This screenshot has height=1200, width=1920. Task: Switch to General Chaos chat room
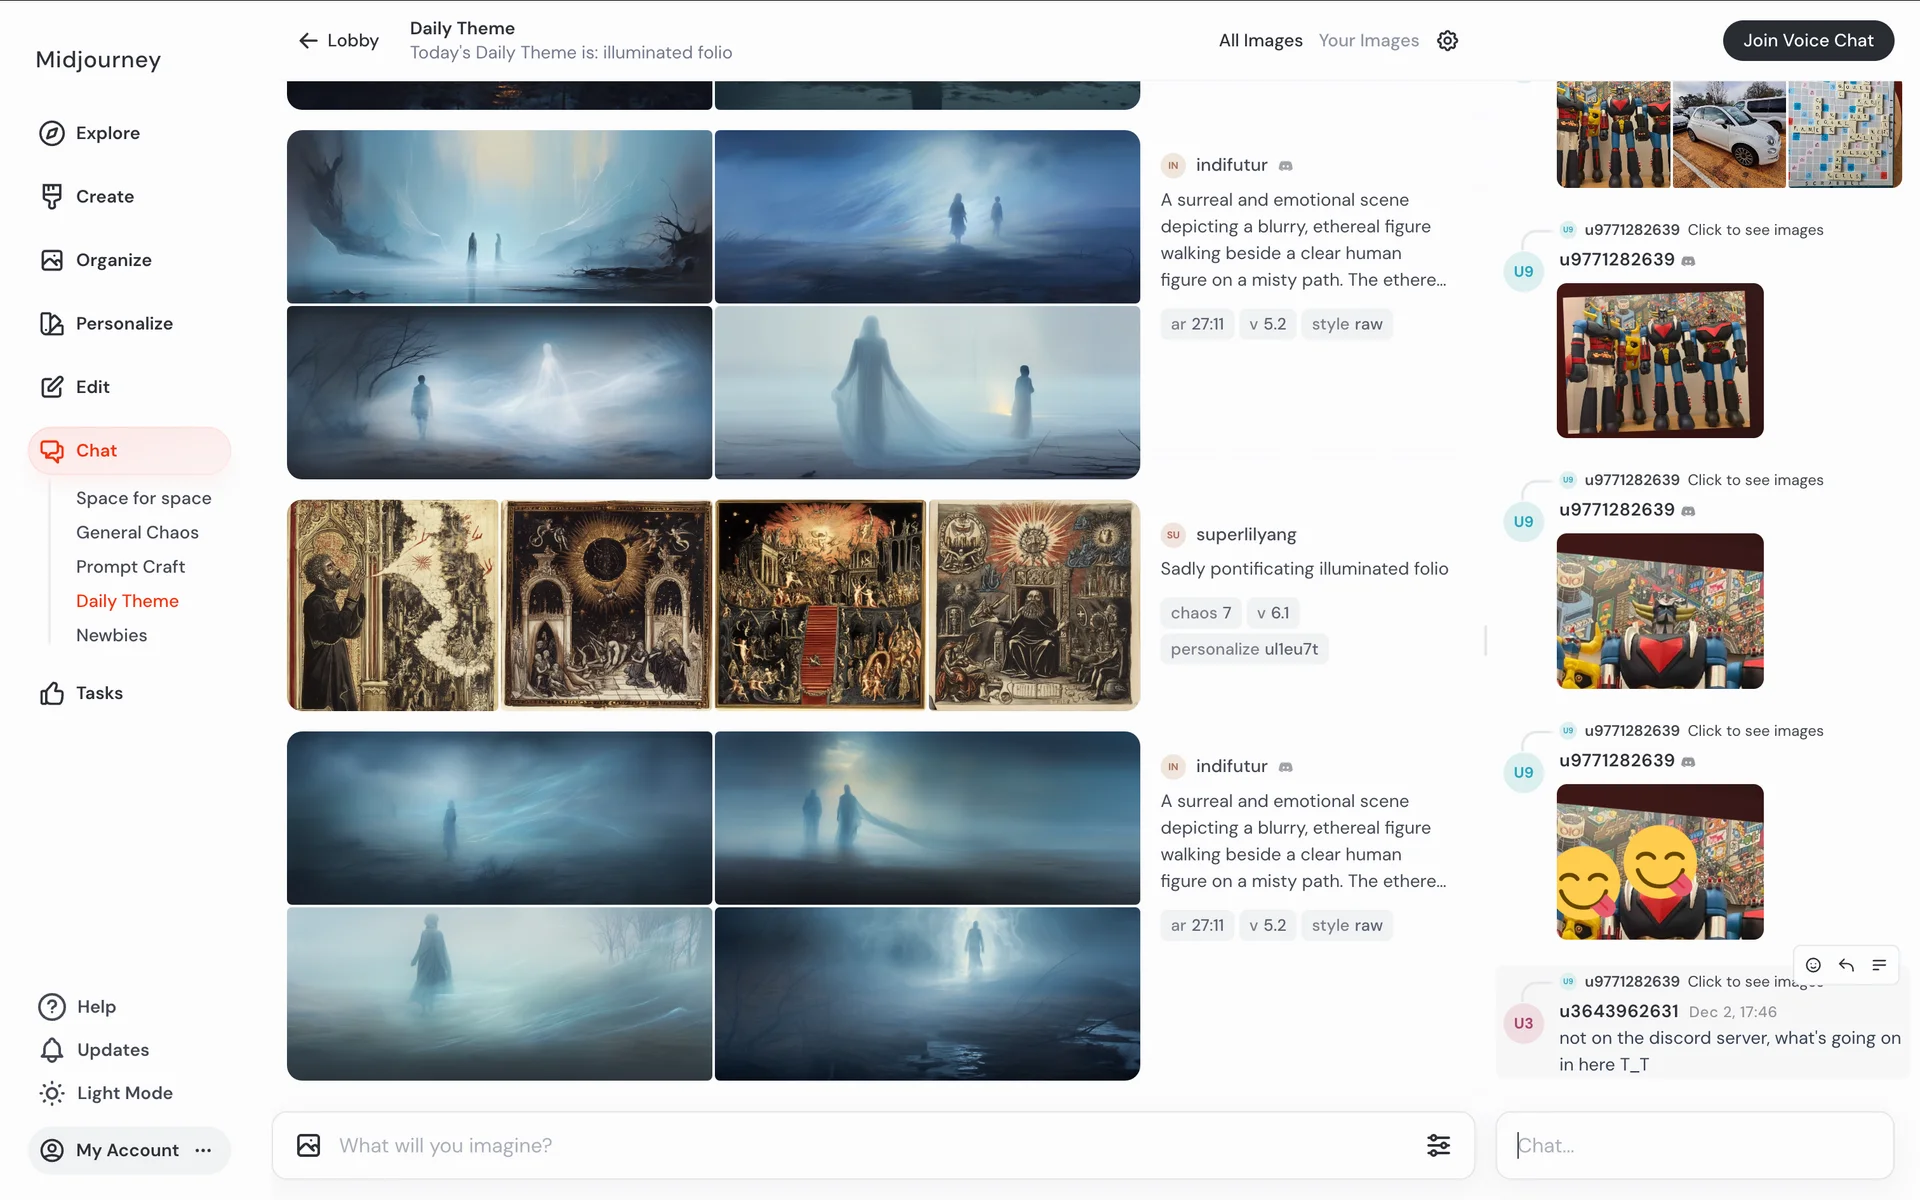pyautogui.click(x=137, y=533)
